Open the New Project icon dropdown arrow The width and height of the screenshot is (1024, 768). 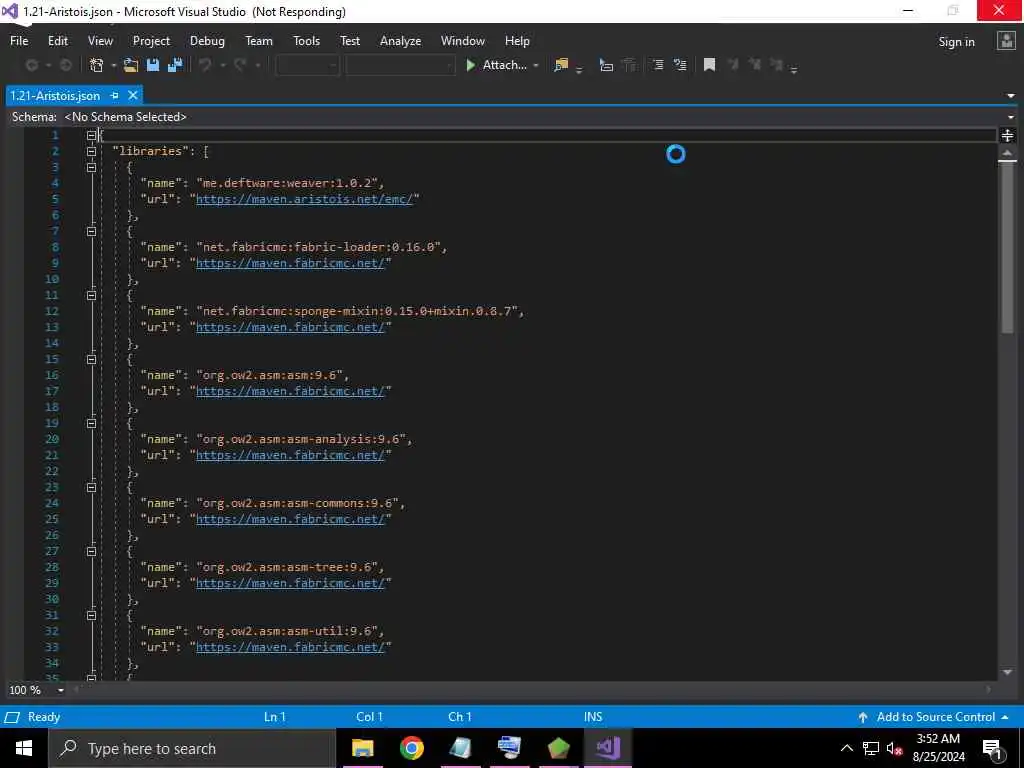pyautogui.click(x=113, y=65)
